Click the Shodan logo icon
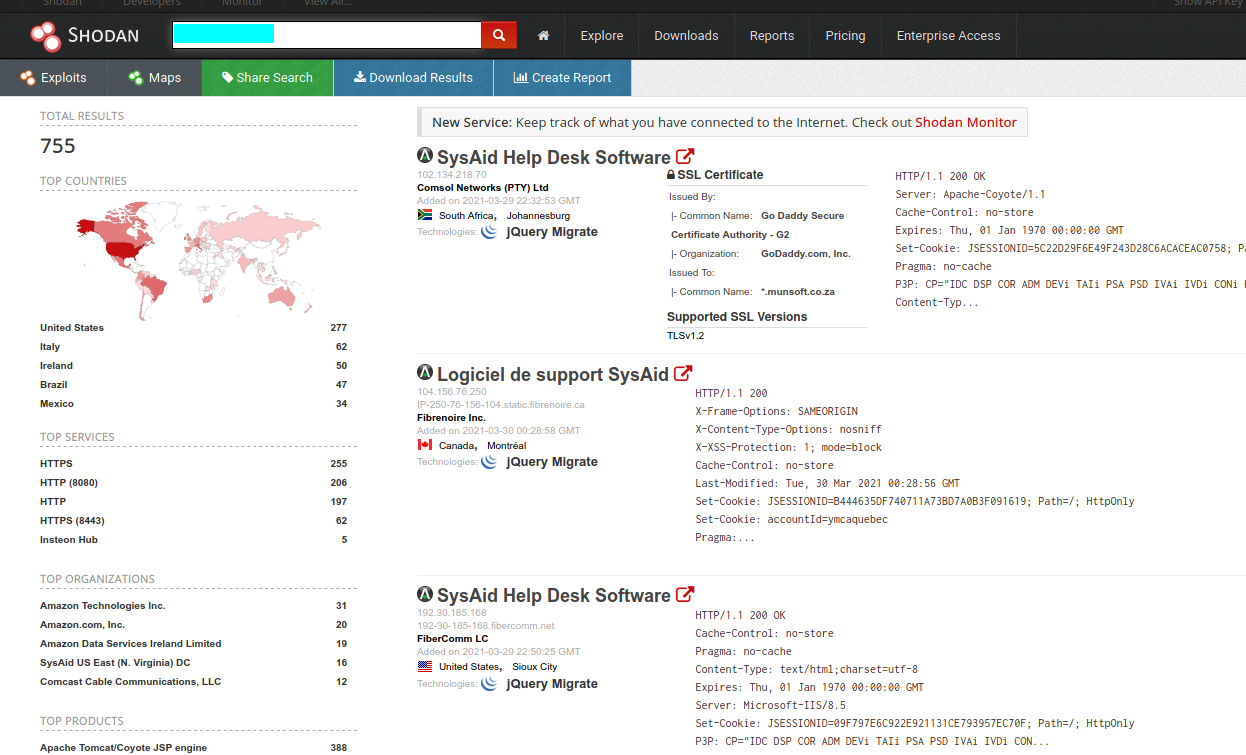The image size is (1246, 755). [x=45, y=36]
